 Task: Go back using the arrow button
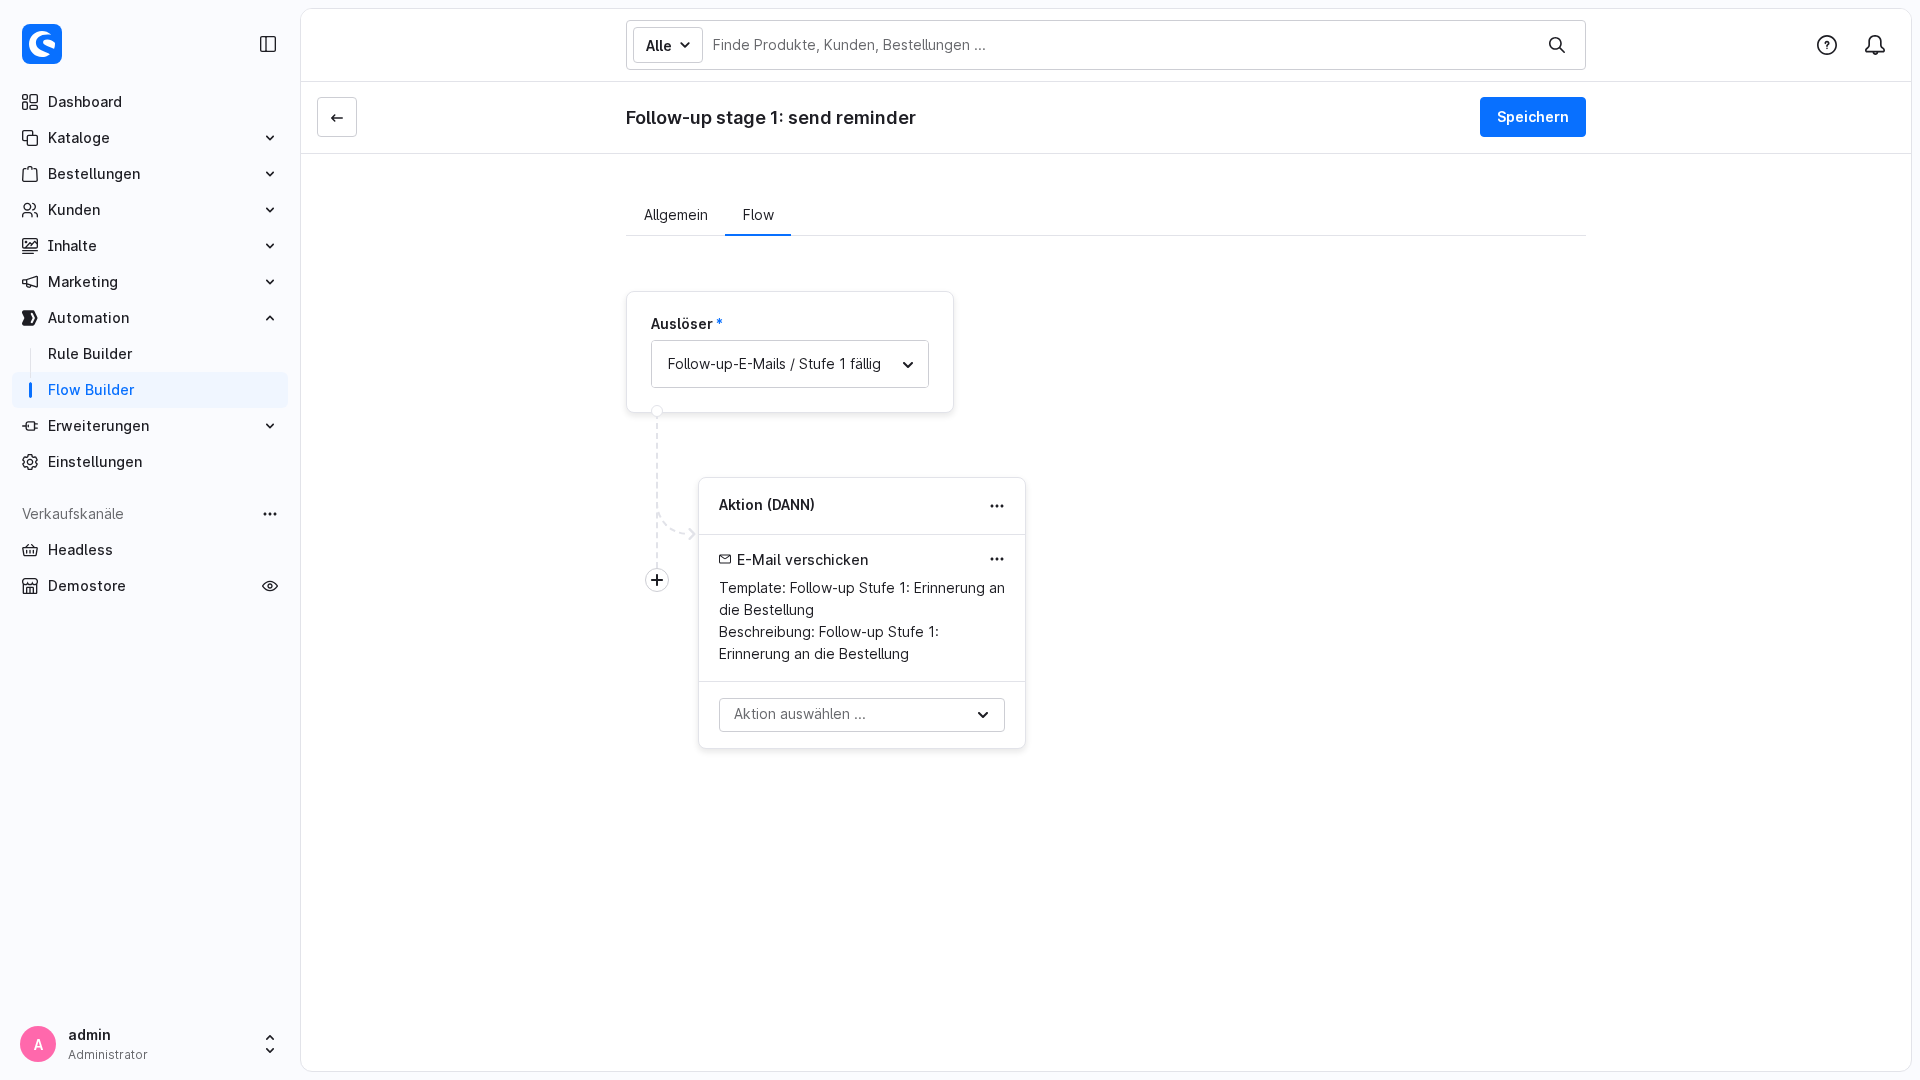[x=337, y=117]
